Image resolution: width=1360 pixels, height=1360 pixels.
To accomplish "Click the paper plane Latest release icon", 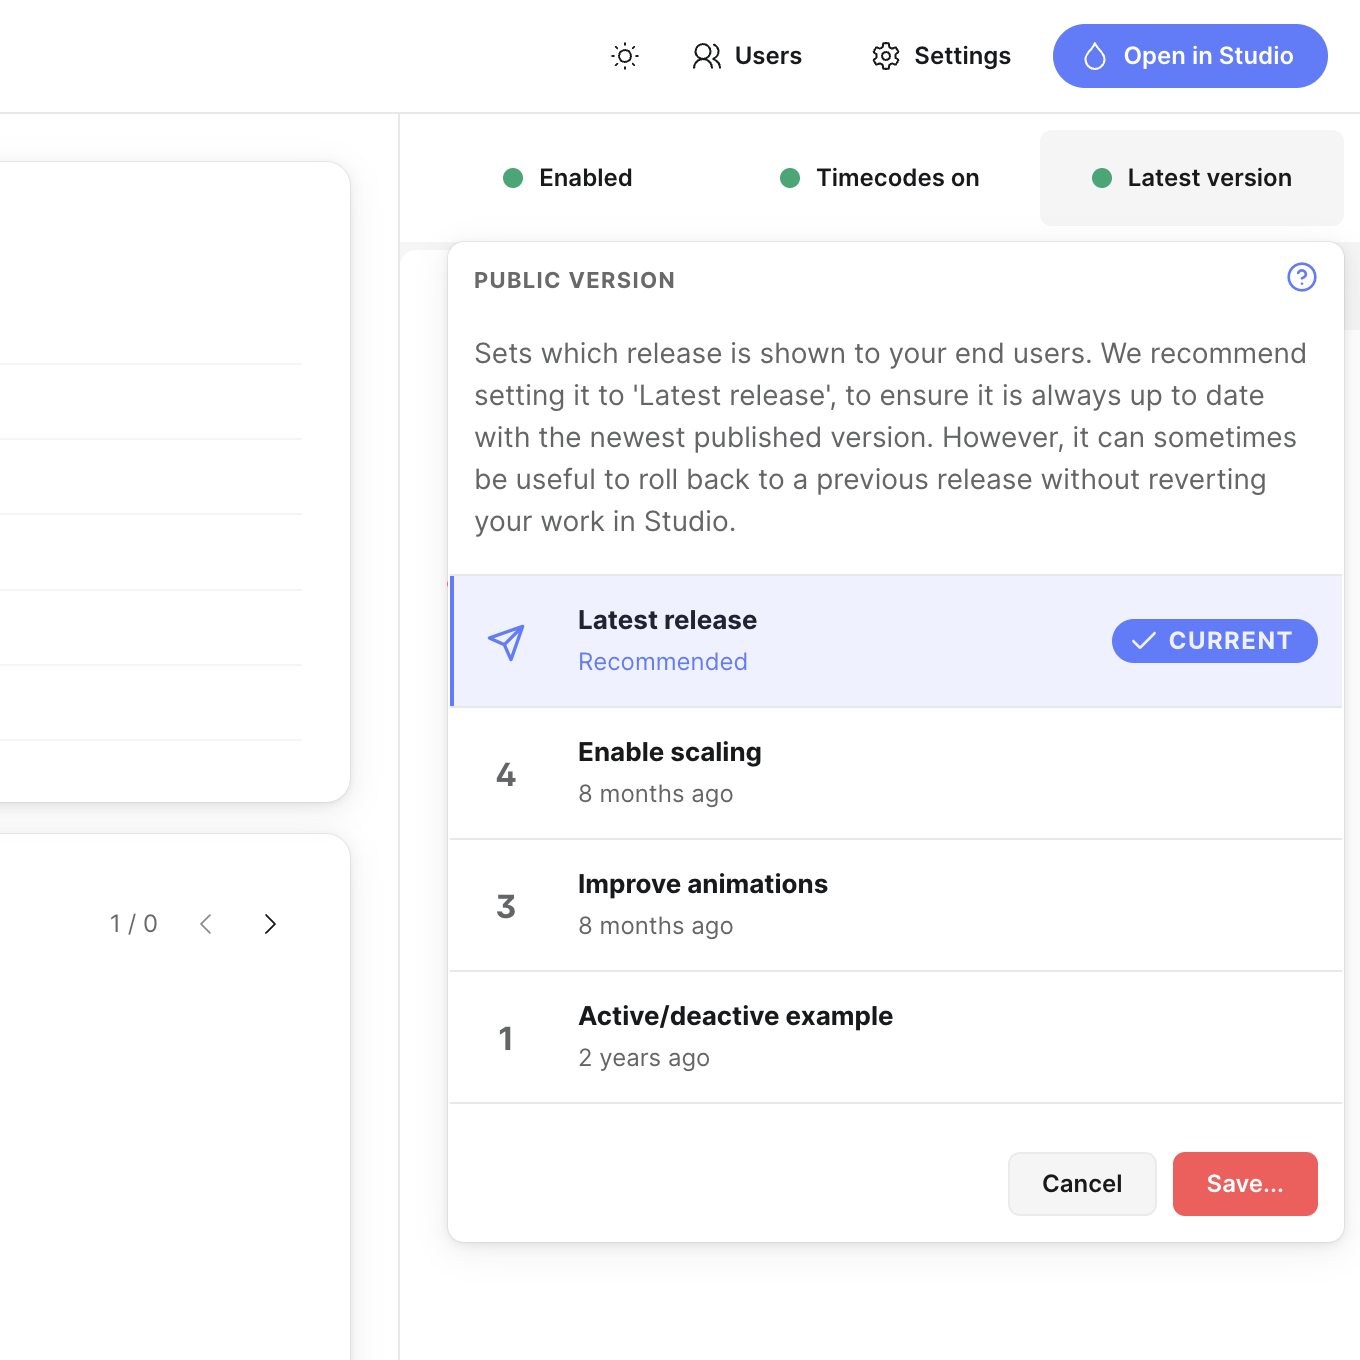I will pos(506,642).
